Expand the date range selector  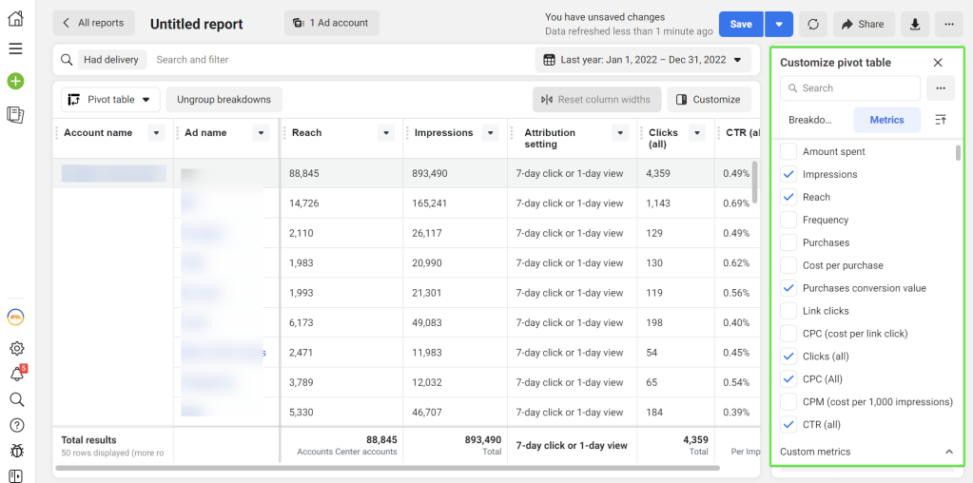click(x=644, y=60)
